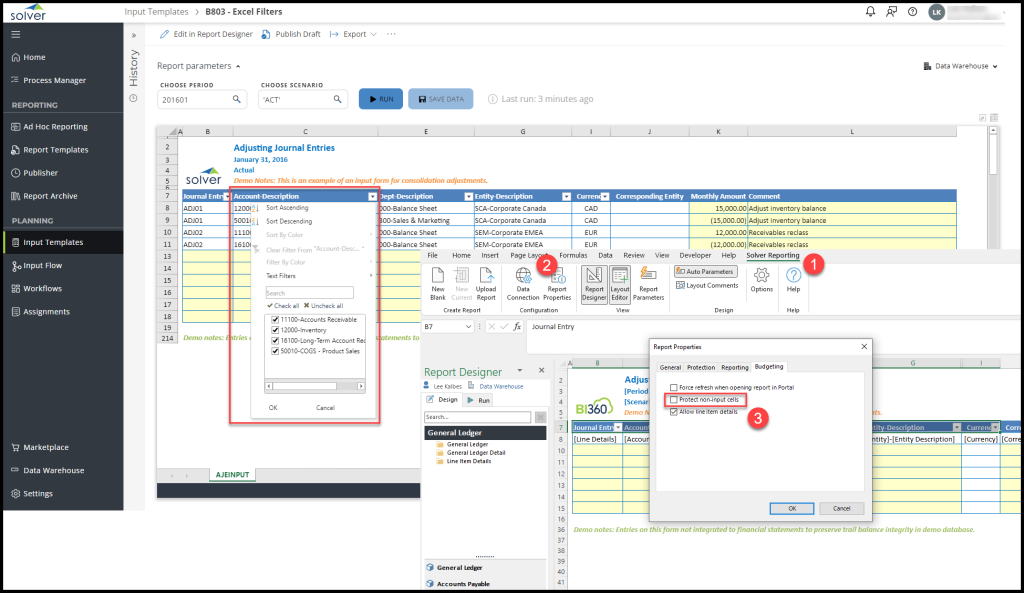The image size is (1024, 593).
Task: Open Journal Entry column filter dropdown
Action: click(x=227, y=197)
